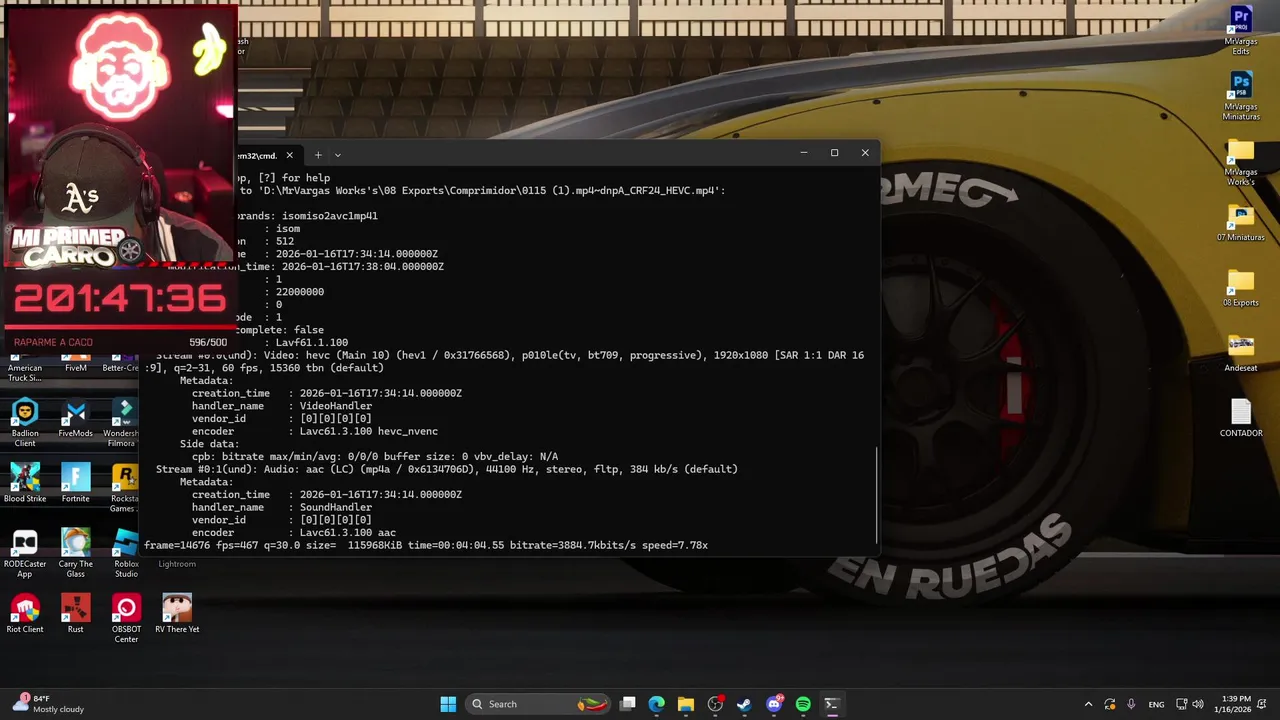Open the Windows Start menu
The image size is (1280, 720).
448,704
